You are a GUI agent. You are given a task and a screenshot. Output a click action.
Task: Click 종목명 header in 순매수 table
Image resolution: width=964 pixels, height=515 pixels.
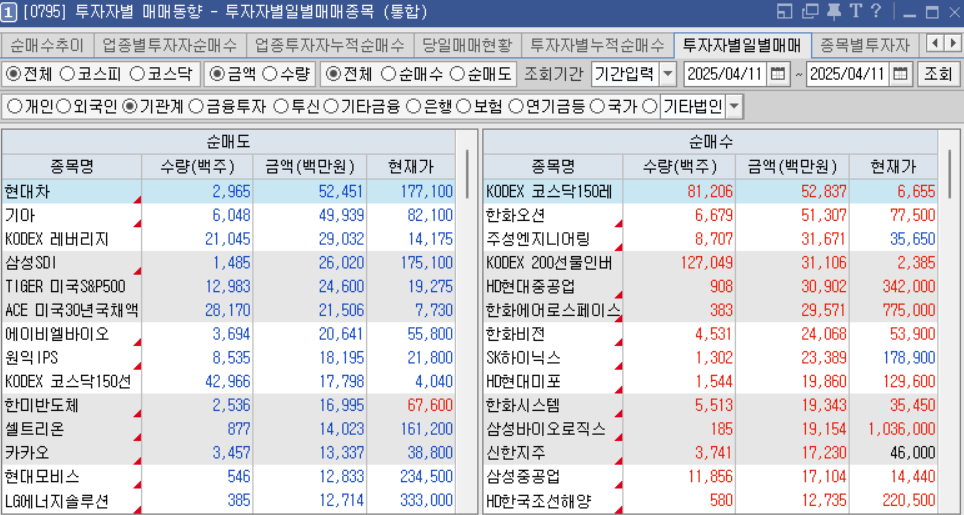[553, 167]
